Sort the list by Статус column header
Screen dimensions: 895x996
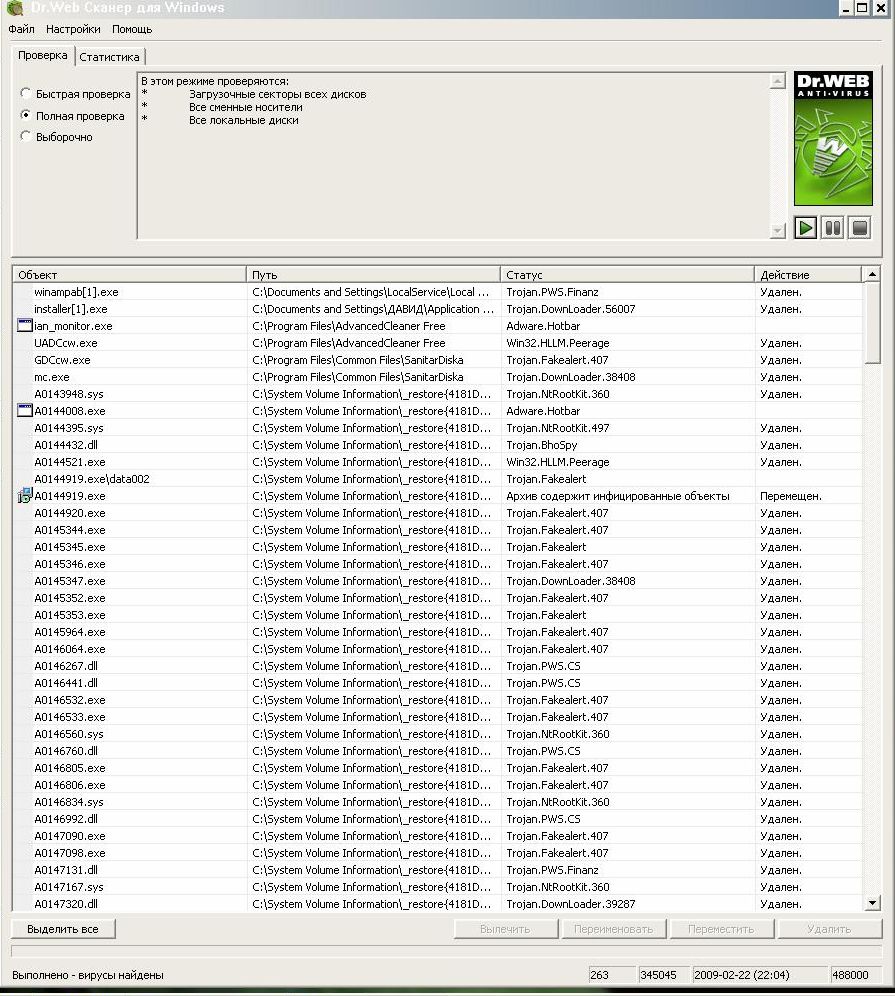click(627, 275)
